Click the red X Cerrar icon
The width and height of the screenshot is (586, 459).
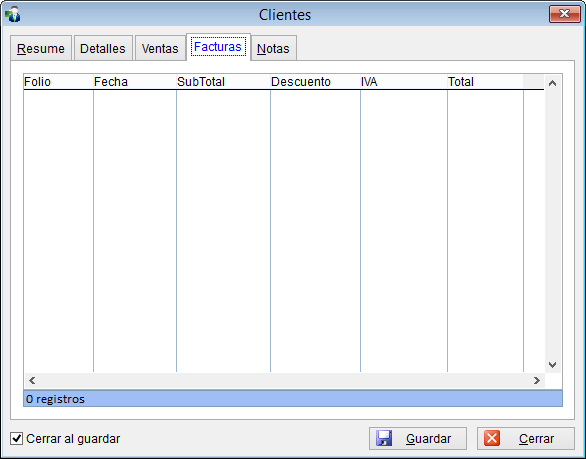[x=492, y=438]
